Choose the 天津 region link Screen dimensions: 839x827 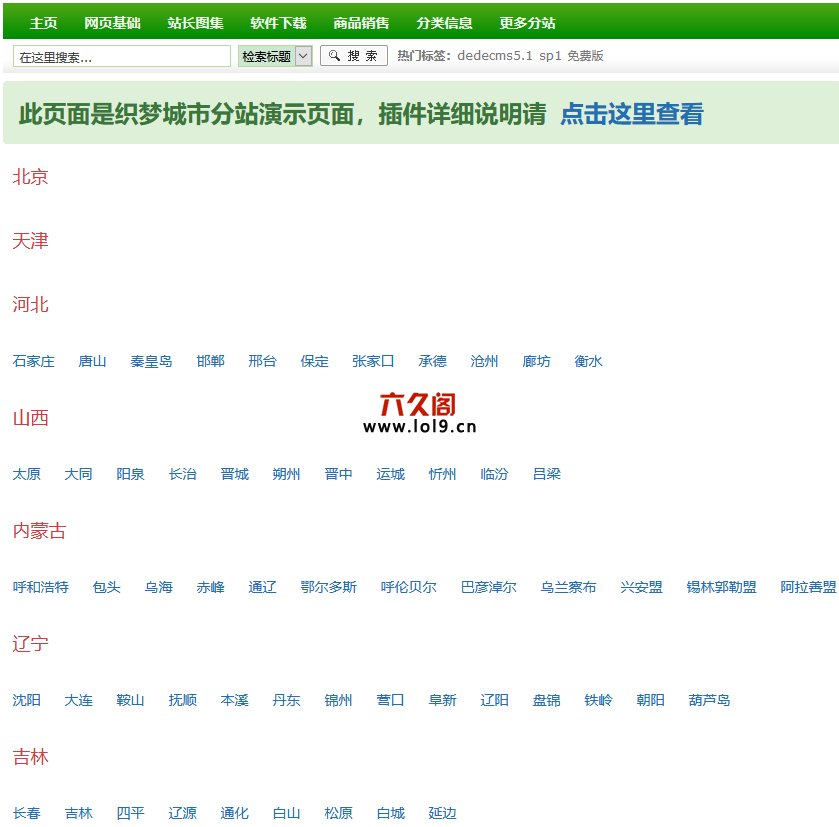(x=30, y=241)
